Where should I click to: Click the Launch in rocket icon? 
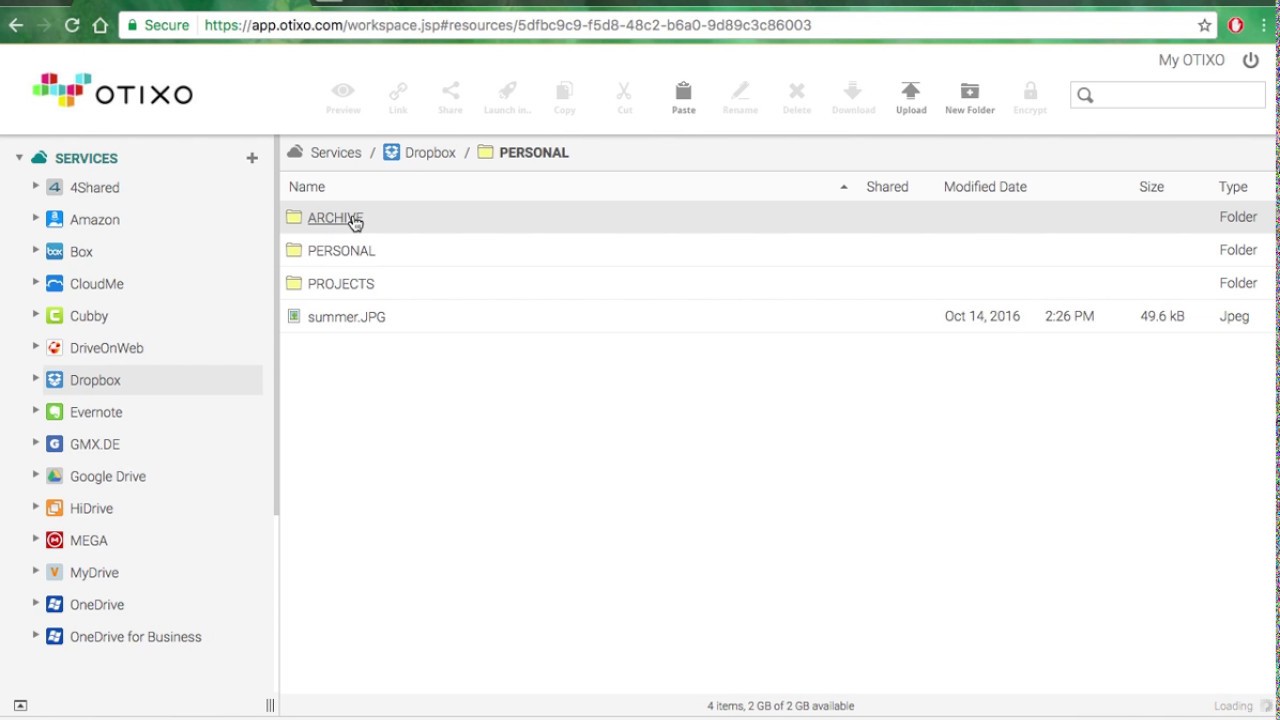point(507,91)
